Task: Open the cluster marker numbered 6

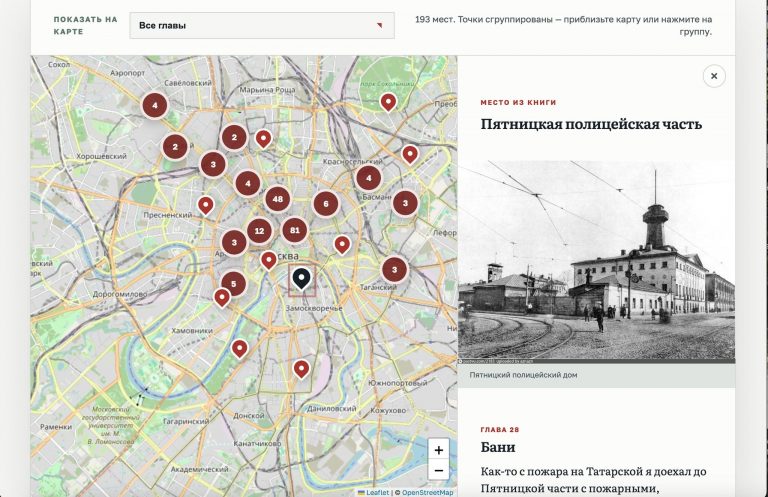Action: (326, 204)
